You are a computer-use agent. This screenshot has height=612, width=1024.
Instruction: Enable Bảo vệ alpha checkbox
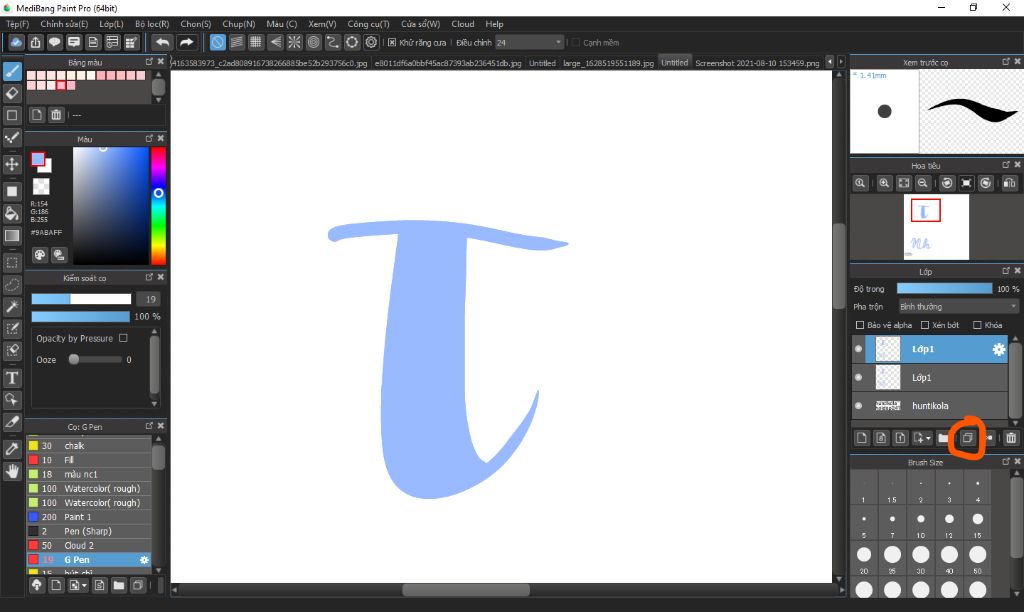pos(859,325)
